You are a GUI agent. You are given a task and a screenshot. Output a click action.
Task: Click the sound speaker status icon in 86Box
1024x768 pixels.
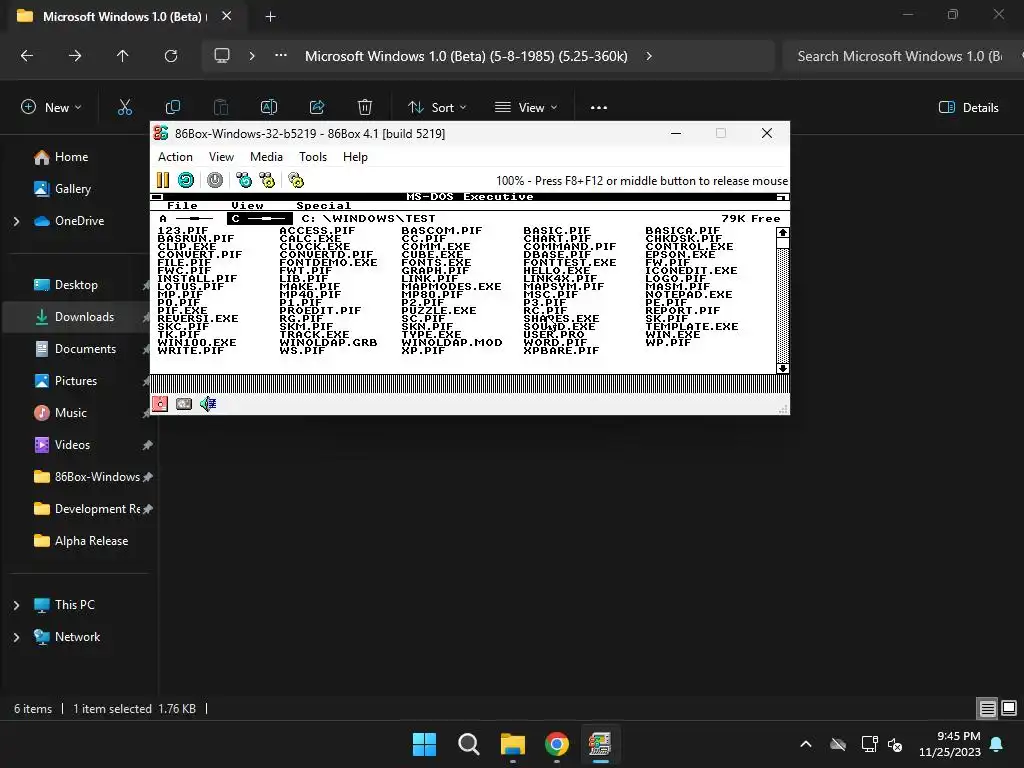(x=208, y=404)
